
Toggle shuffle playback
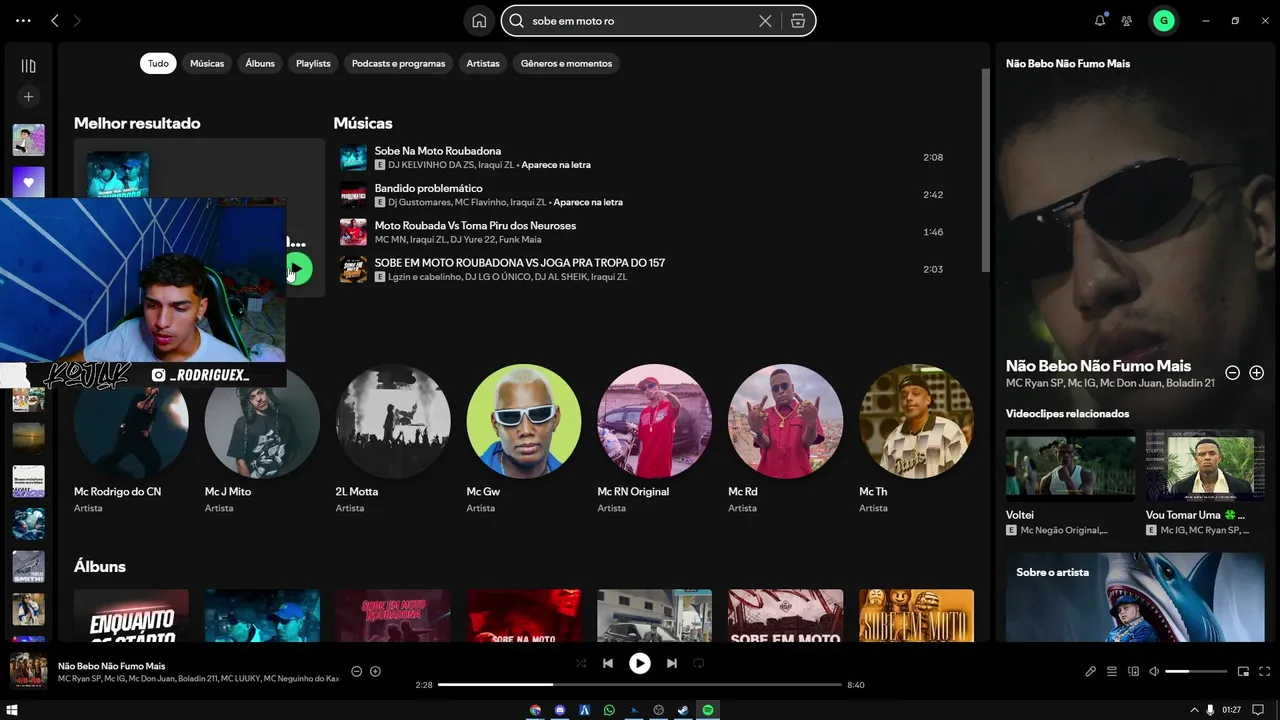[581, 663]
